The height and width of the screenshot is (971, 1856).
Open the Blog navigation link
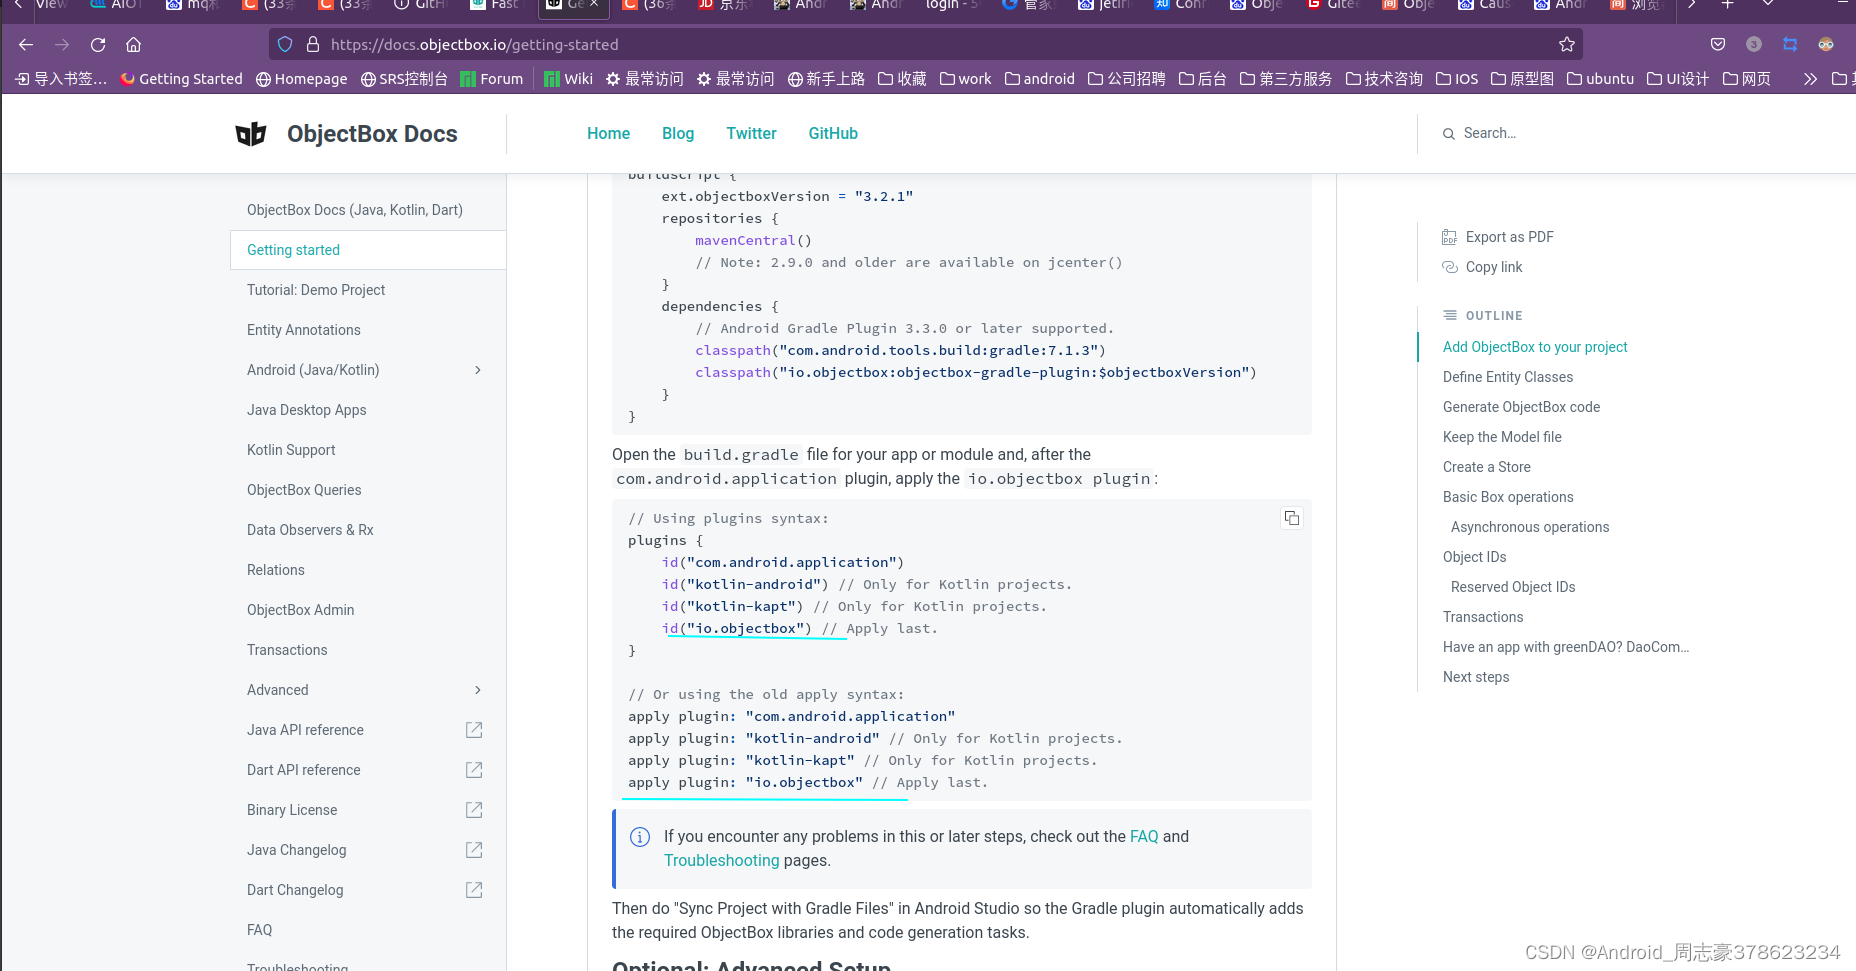(678, 133)
